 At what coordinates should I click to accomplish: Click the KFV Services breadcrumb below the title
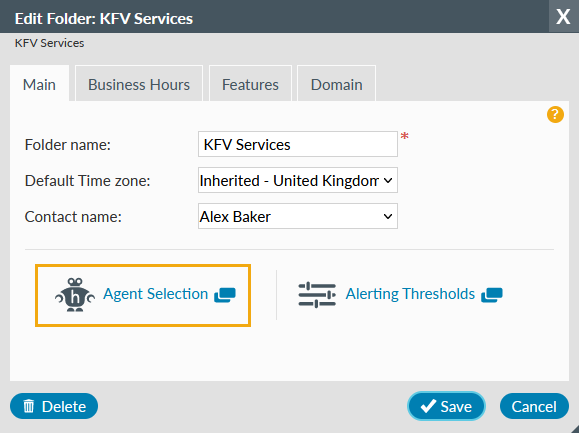(x=49, y=43)
